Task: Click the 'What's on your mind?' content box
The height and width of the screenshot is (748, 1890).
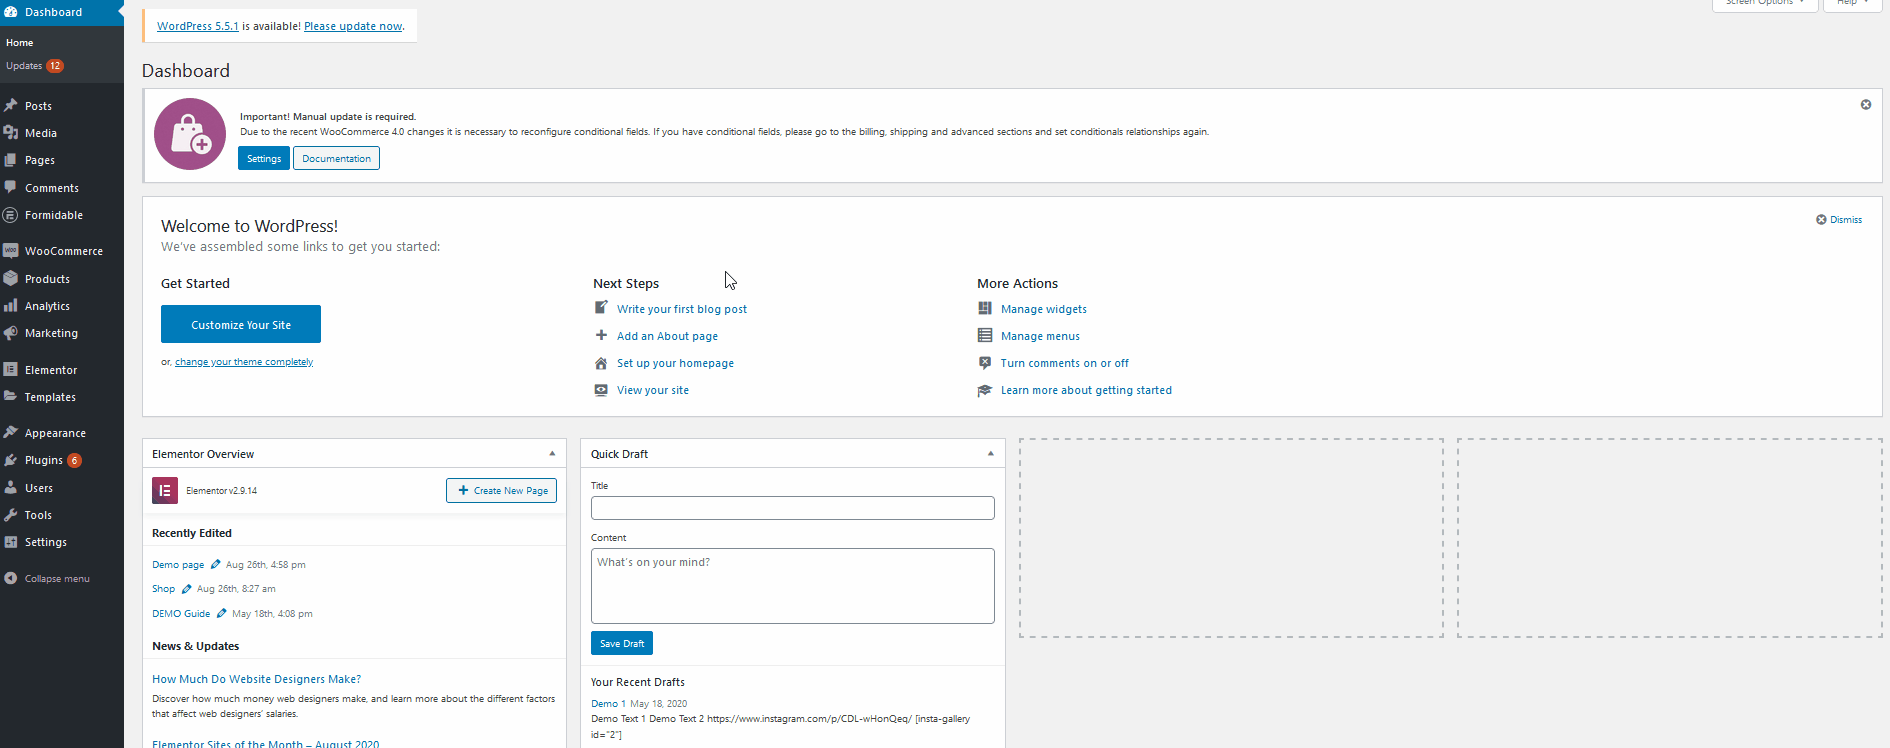Action: coord(793,586)
